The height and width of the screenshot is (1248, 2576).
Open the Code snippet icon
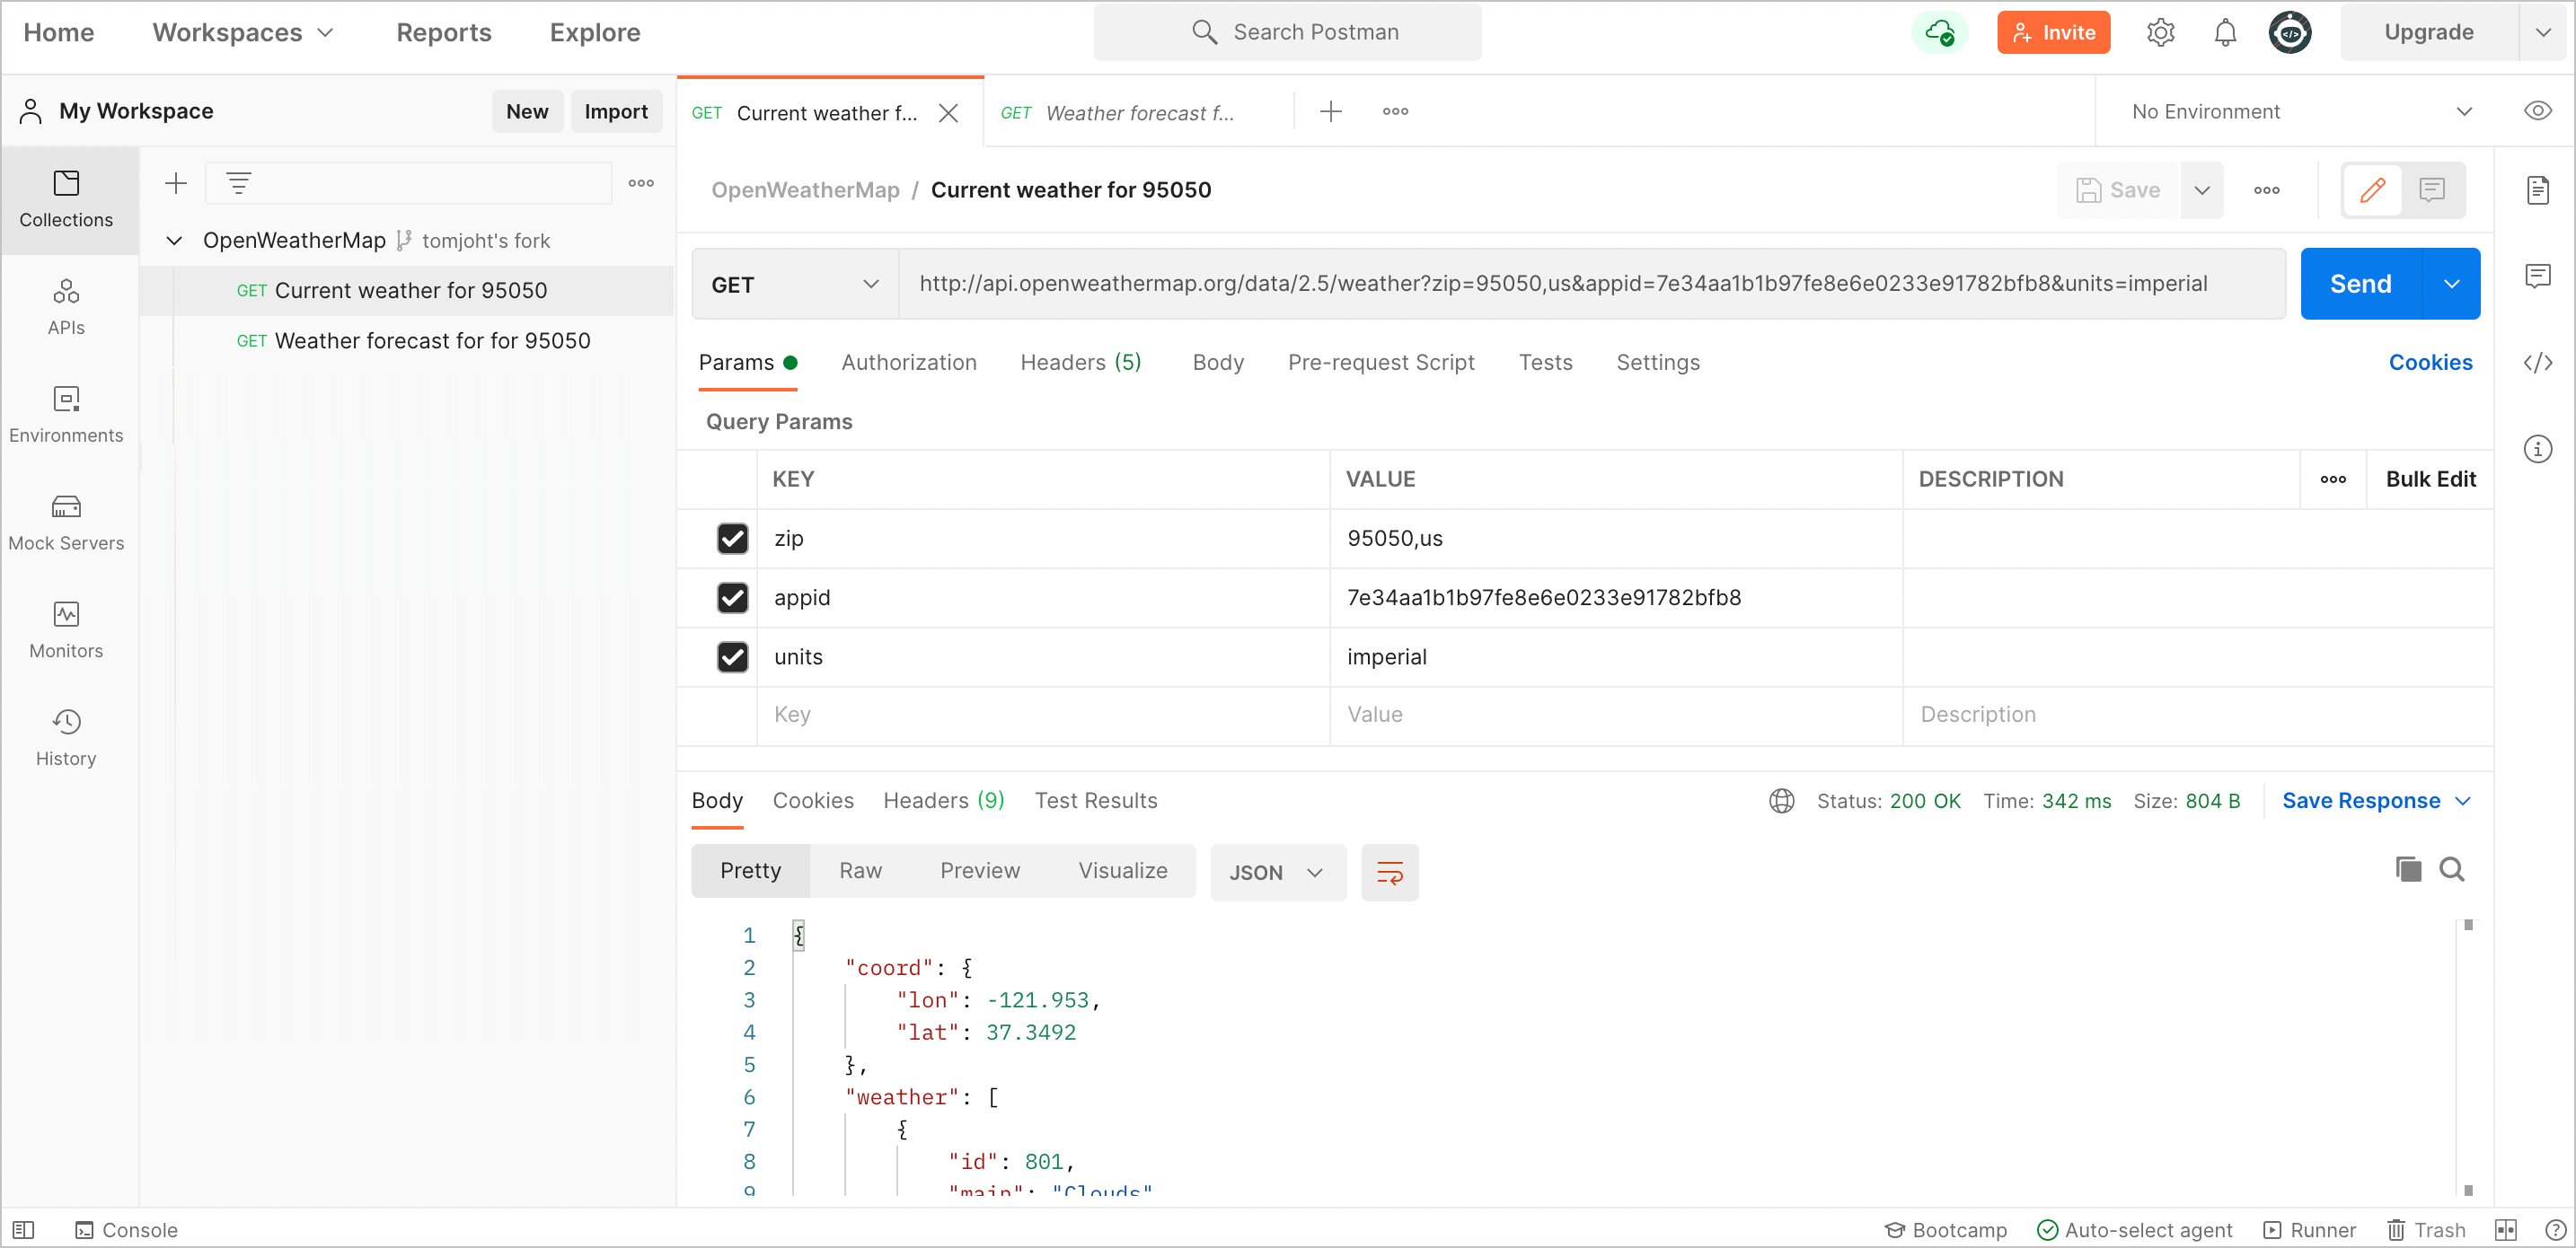[2537, 362]
